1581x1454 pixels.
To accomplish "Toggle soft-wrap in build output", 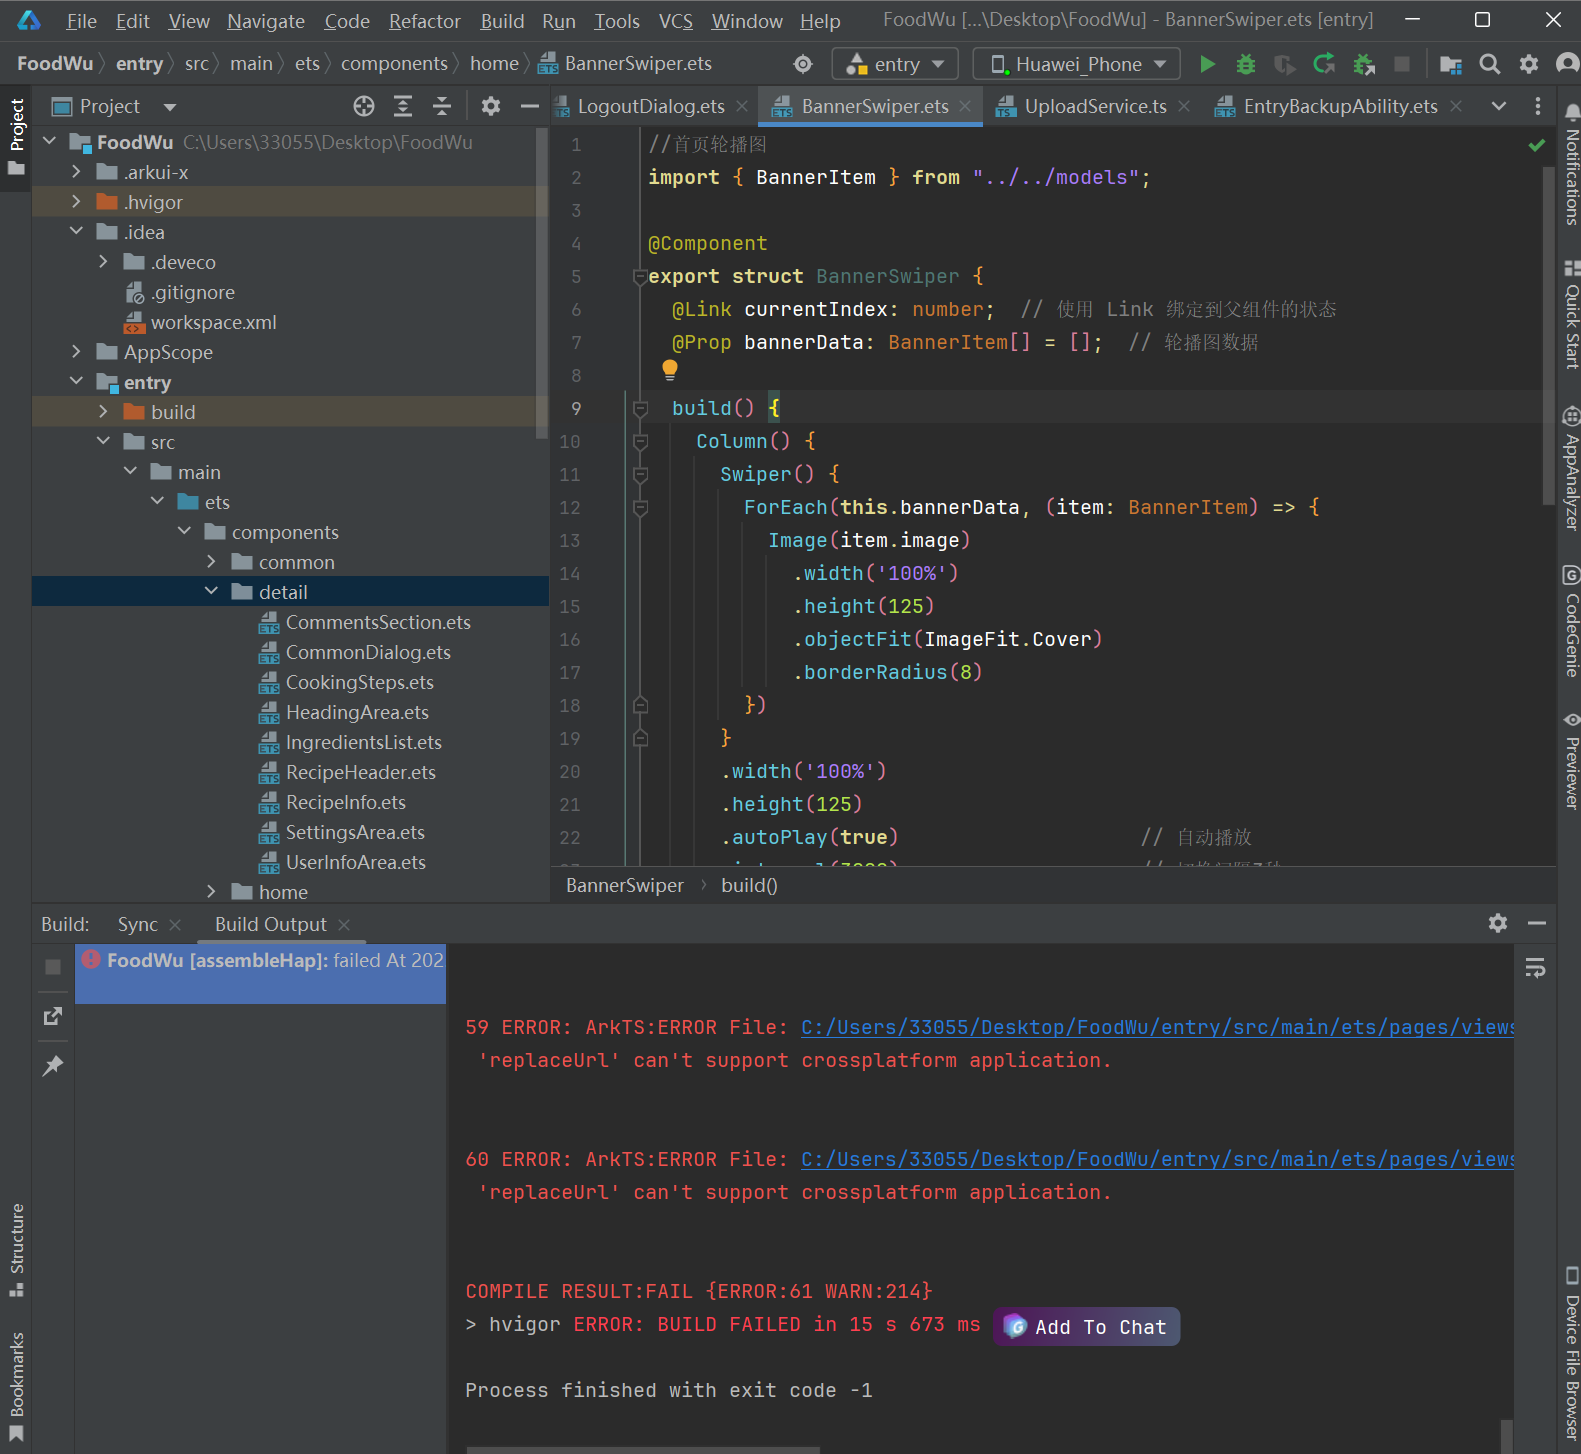I will coord(1535,967).
